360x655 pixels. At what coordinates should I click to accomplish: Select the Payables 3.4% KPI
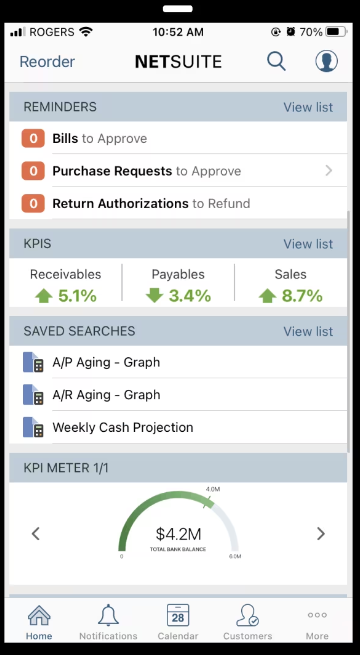[x=178, y=286]
